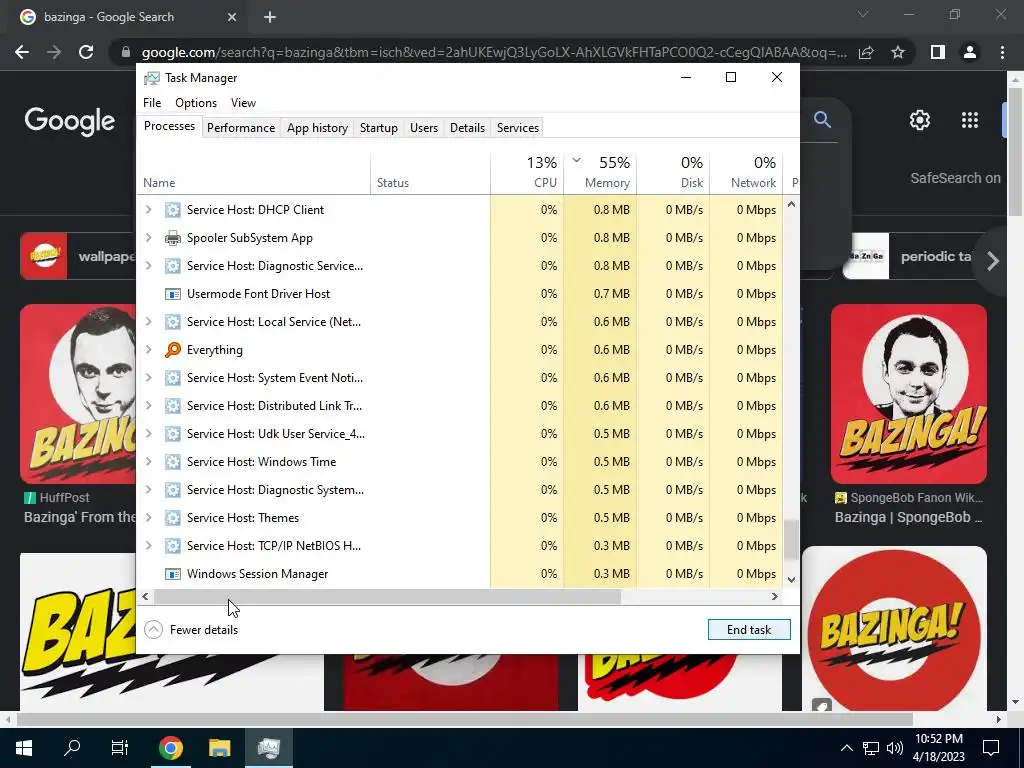Expand Service Host: TCP/IP NetBIOS row

click(148, 546)
